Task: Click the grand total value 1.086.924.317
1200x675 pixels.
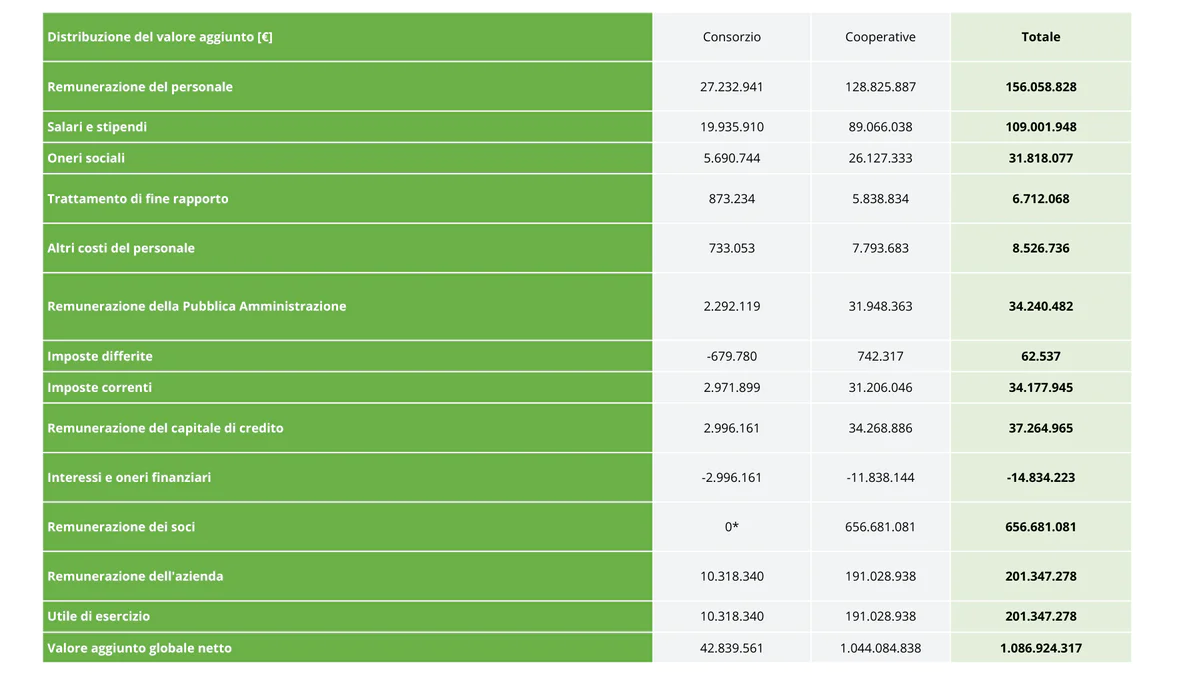Action: 1040,648
